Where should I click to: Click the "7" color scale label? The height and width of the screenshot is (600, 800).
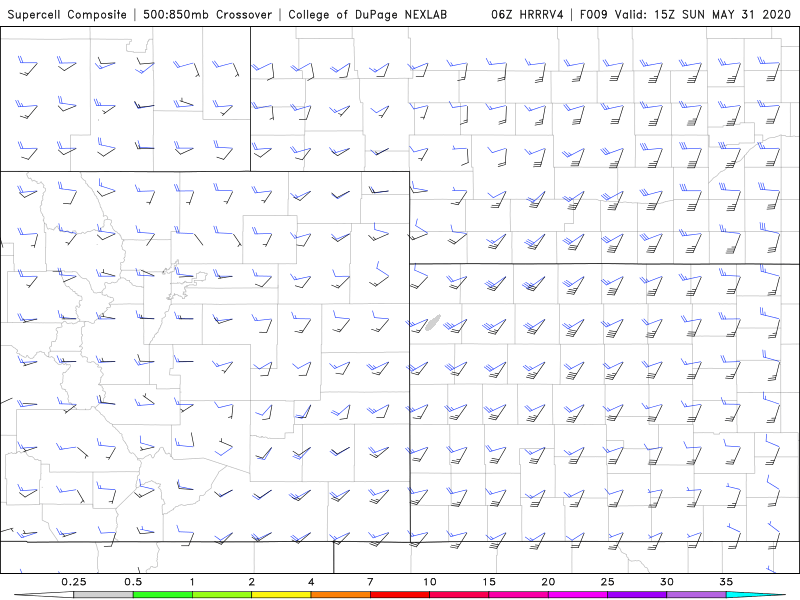pyautogui.click(x=370, y=582)
